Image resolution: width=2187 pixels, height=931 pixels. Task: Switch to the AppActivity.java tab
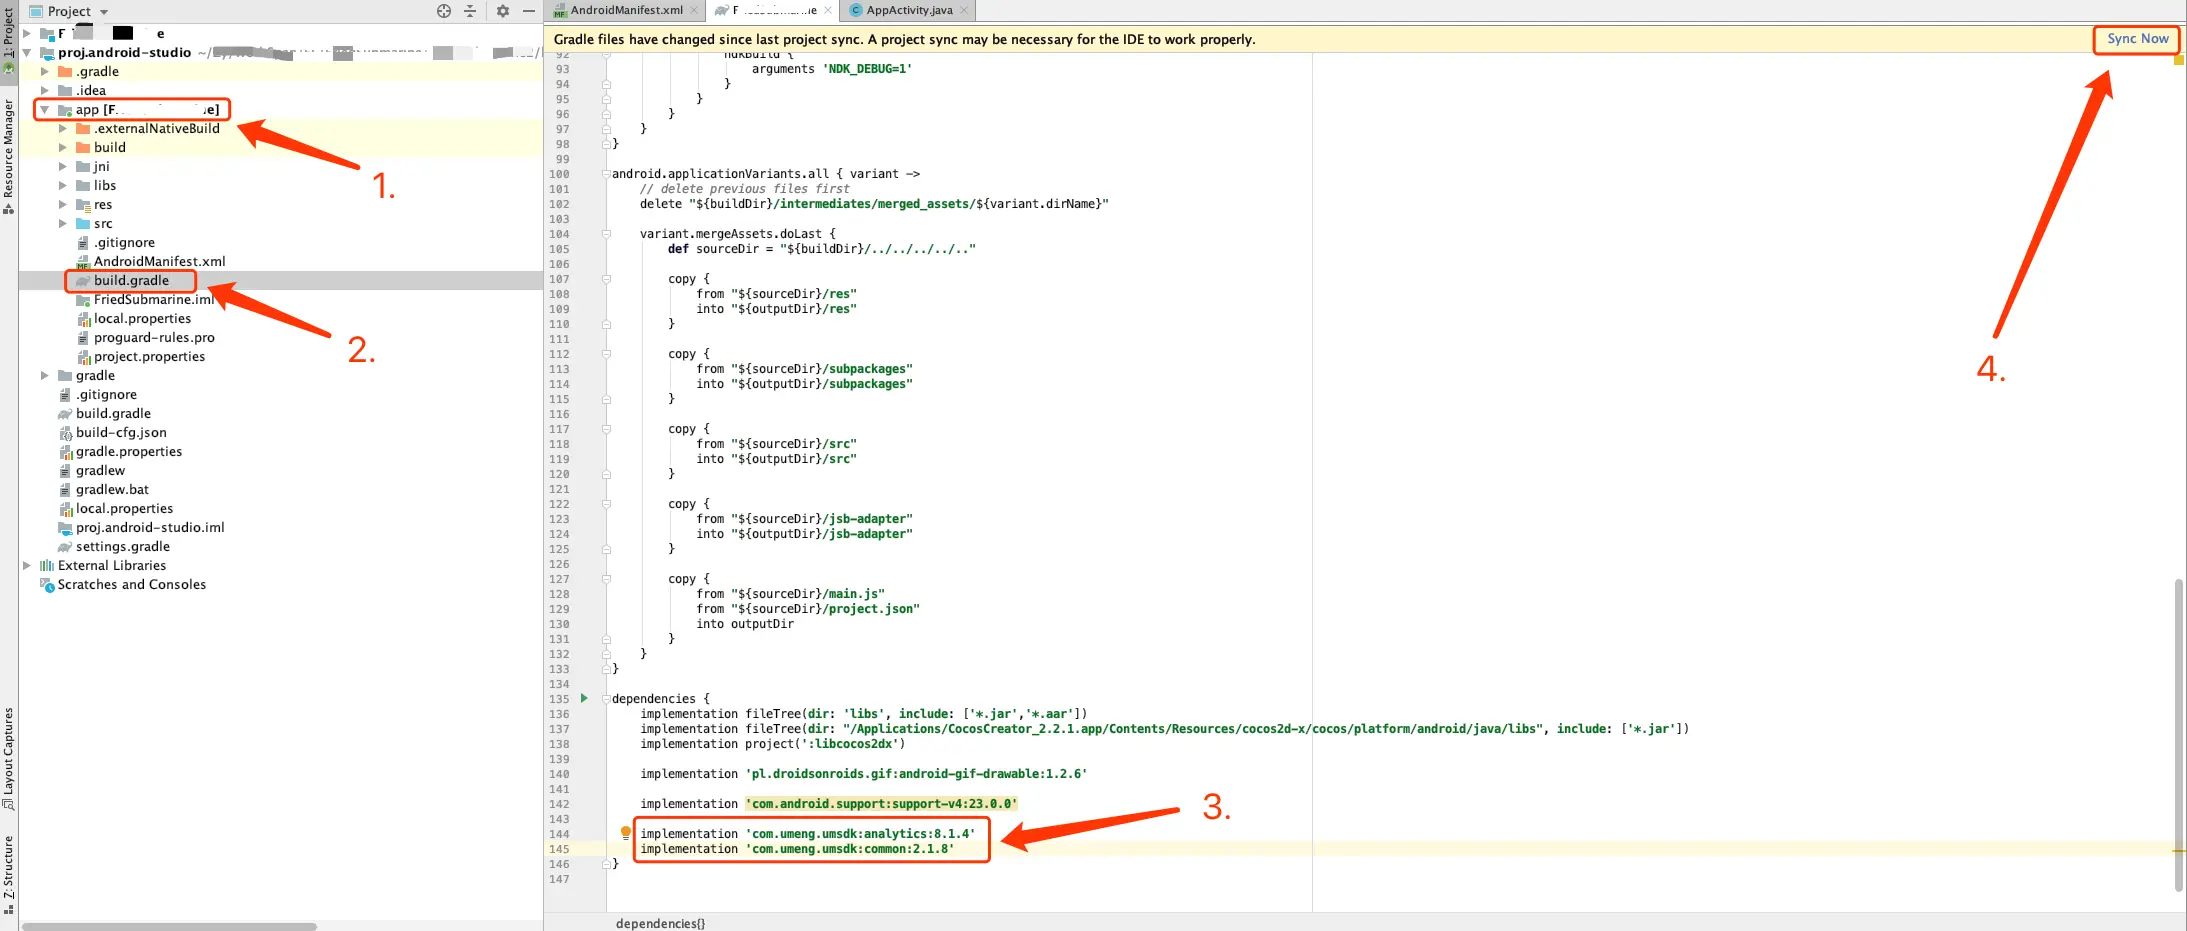point(909,10)
